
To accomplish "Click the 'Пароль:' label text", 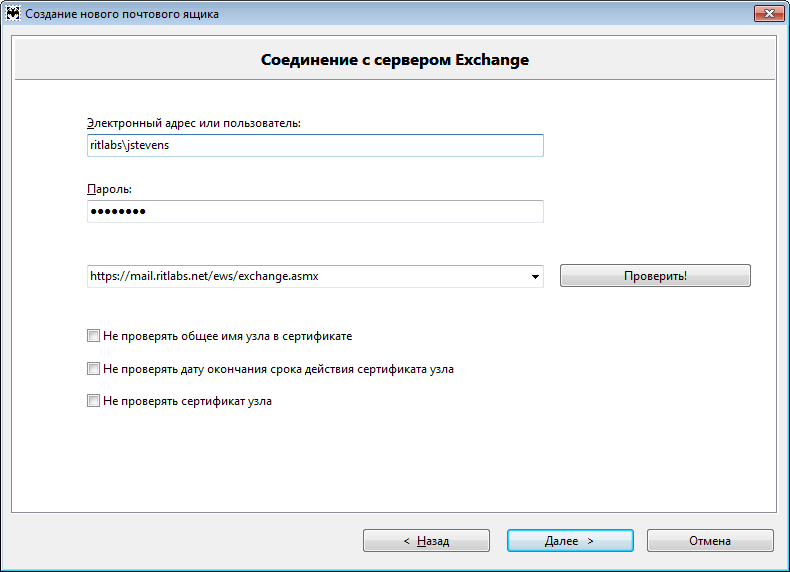I will click(x=109, y=189).
